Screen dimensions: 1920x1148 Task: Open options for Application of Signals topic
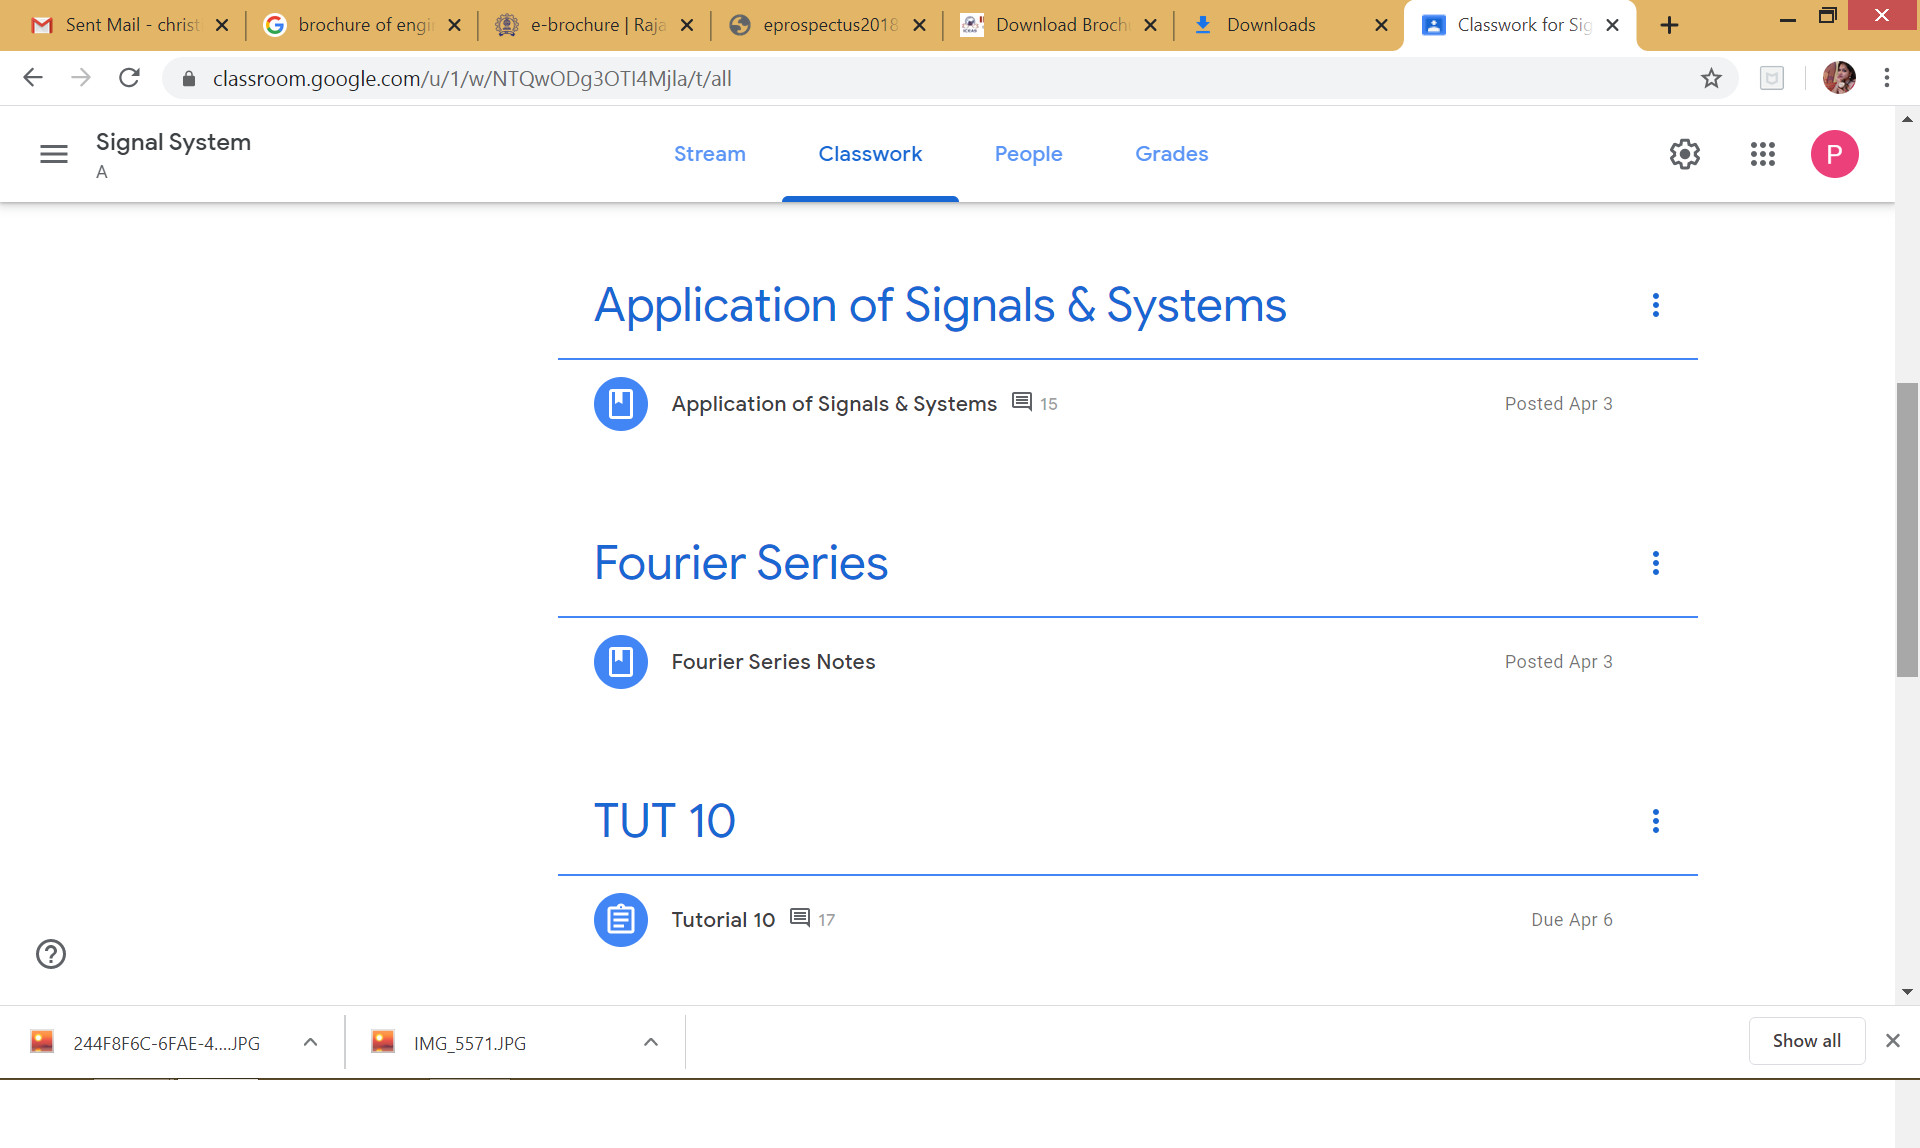pos(1655,305)
